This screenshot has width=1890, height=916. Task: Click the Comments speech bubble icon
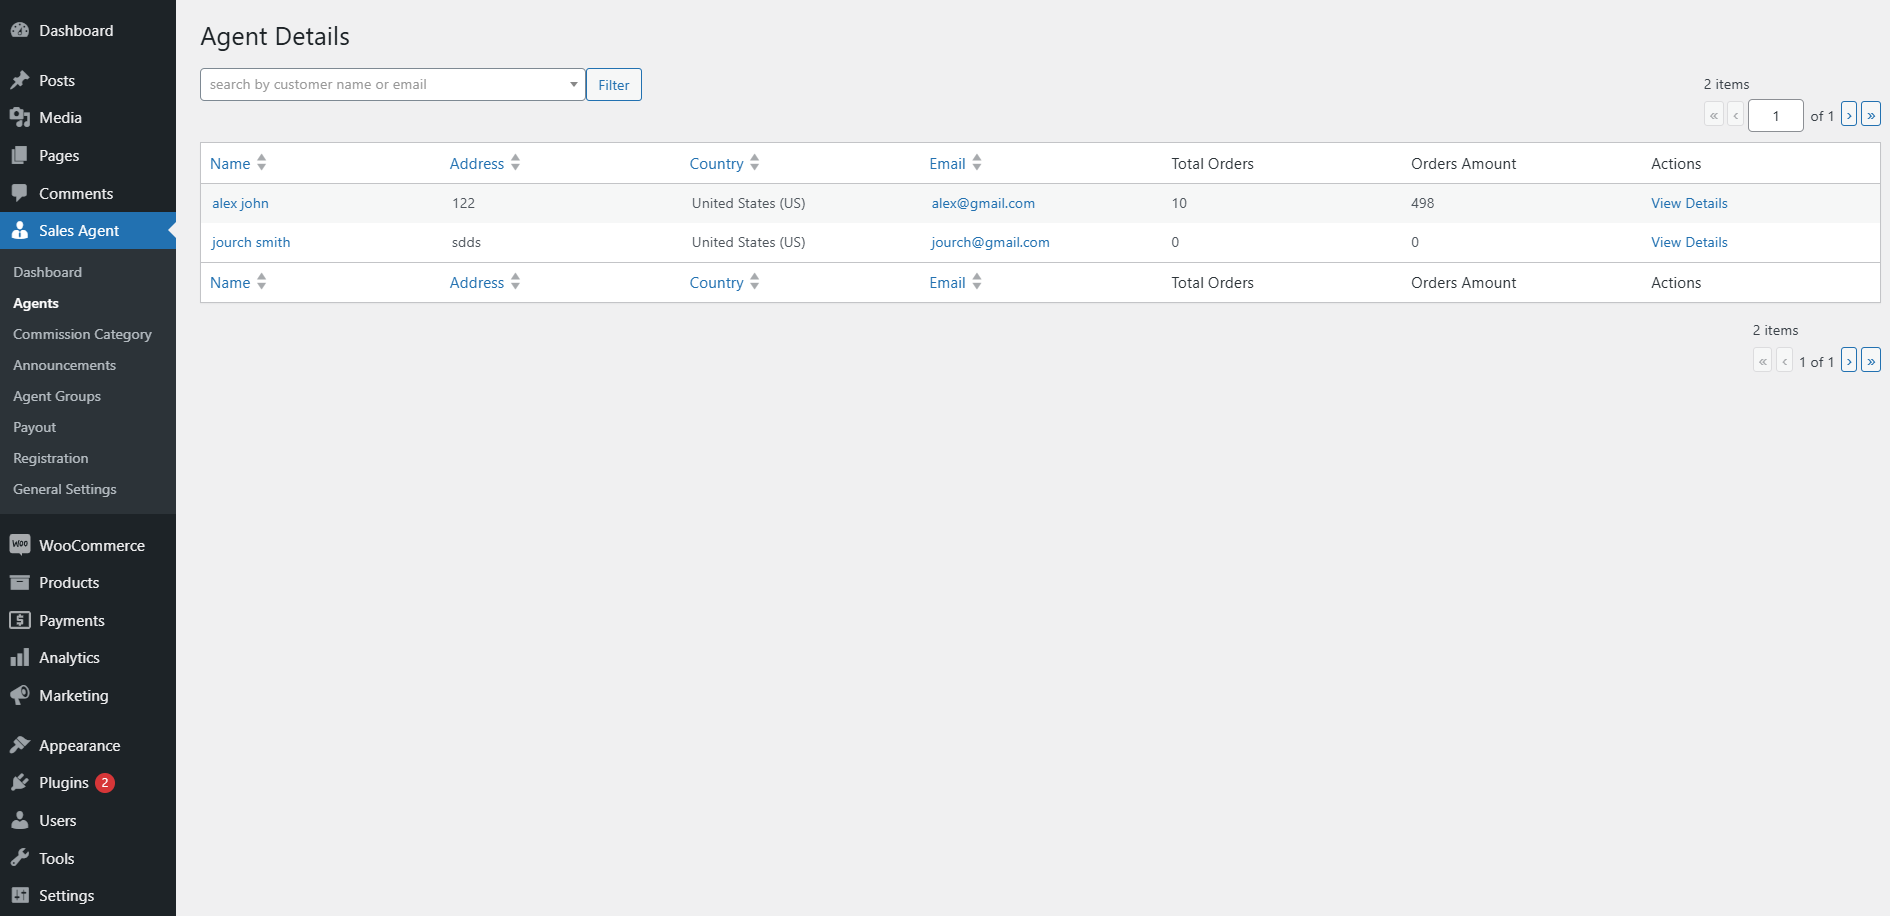click(20, 193)
